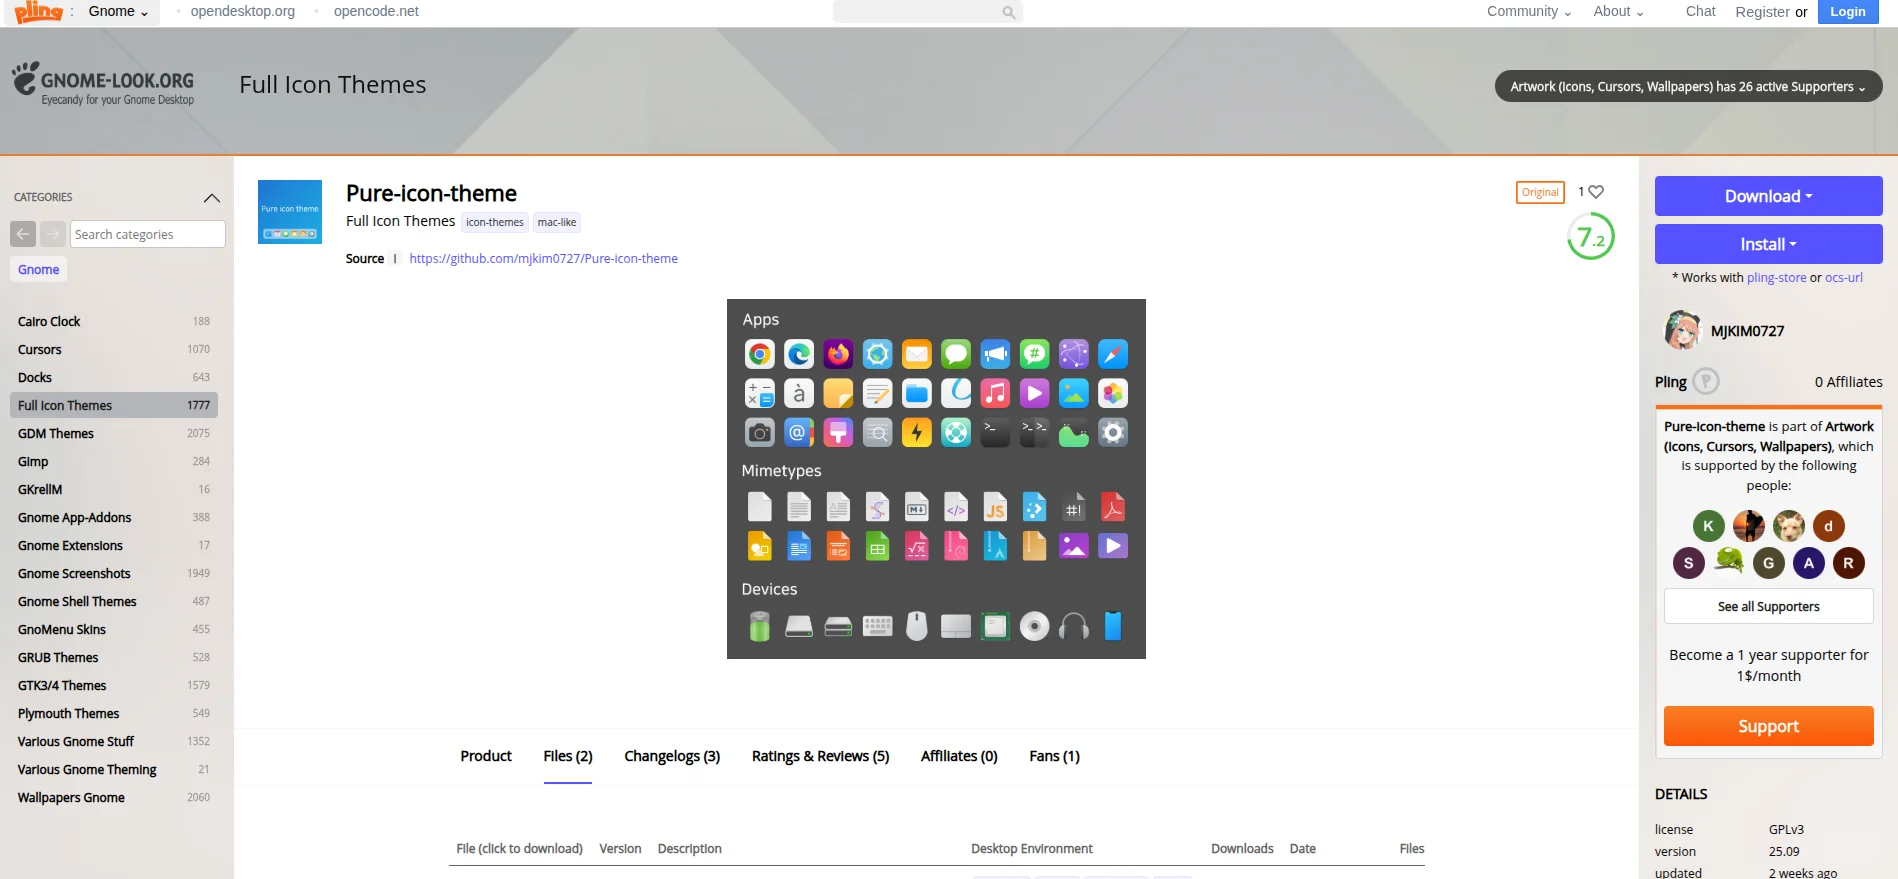Switch to the Product tab
Screen dimensions: 1898x879
tap(486, 756)
